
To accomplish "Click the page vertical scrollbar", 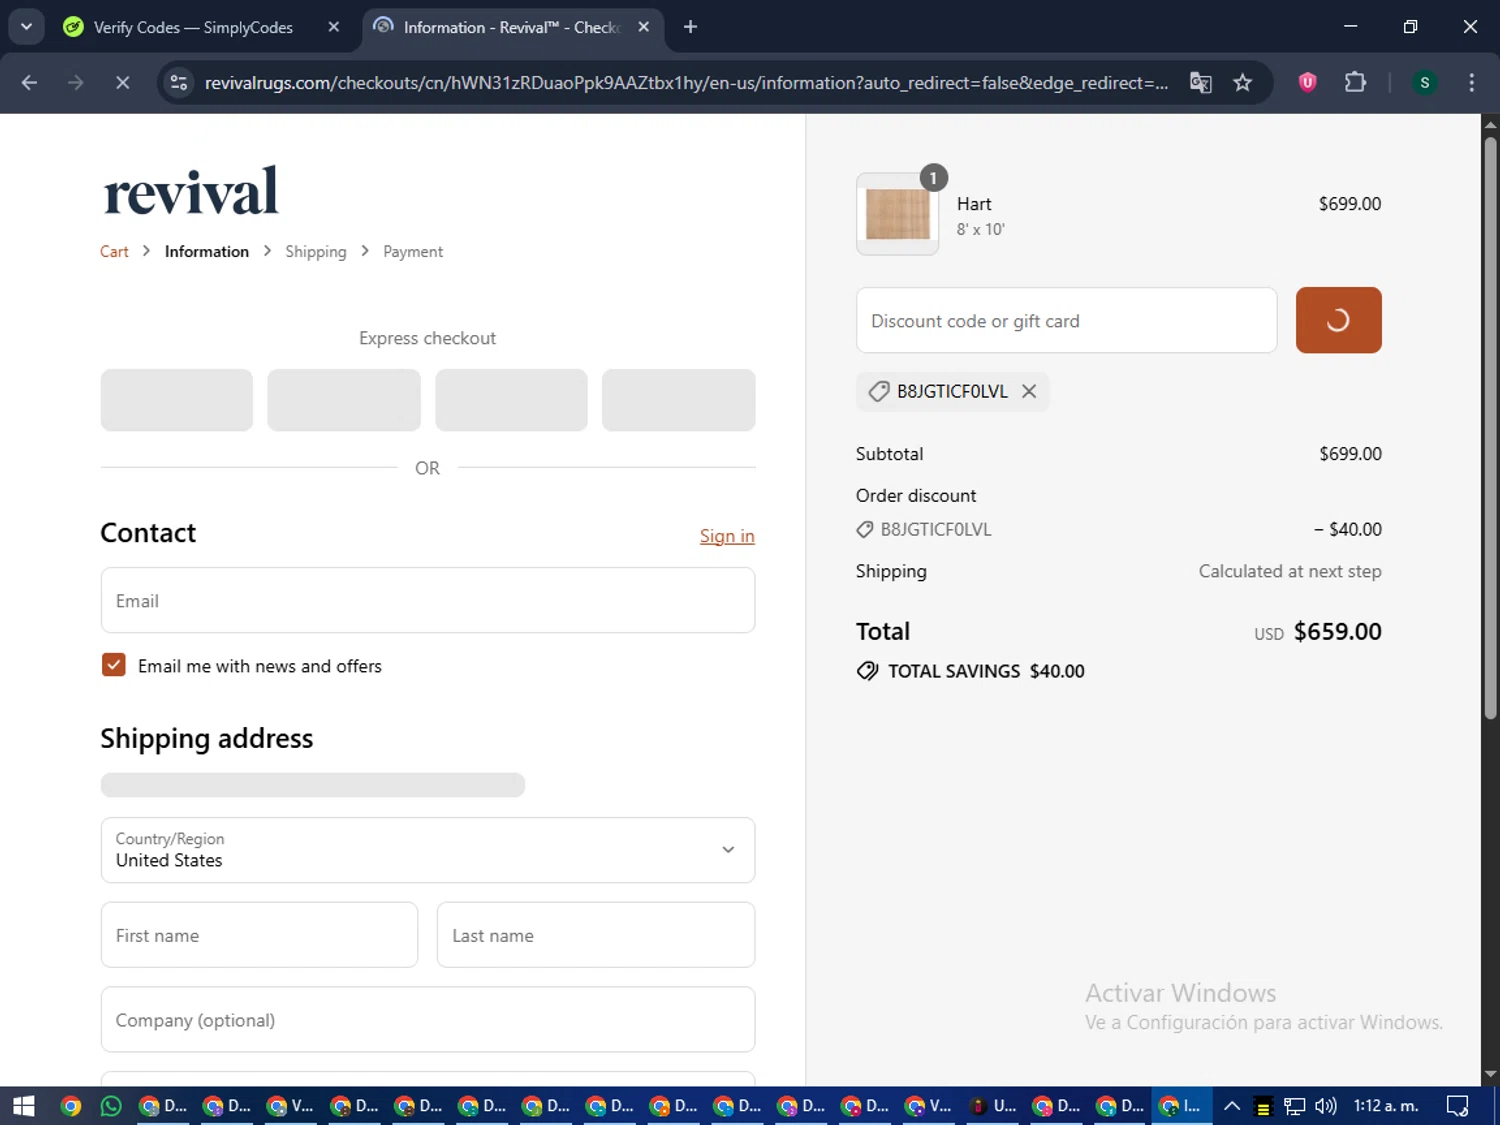I will coord(1490,428).
